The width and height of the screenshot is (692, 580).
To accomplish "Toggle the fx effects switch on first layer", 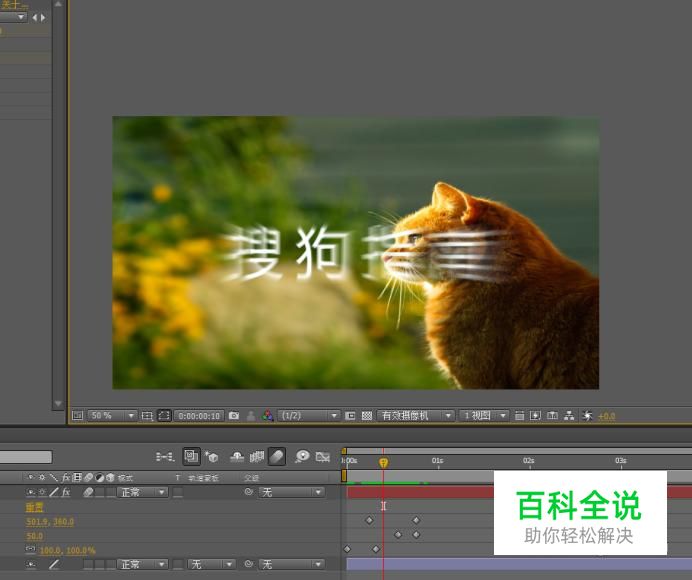I will (x=66, y=492).
